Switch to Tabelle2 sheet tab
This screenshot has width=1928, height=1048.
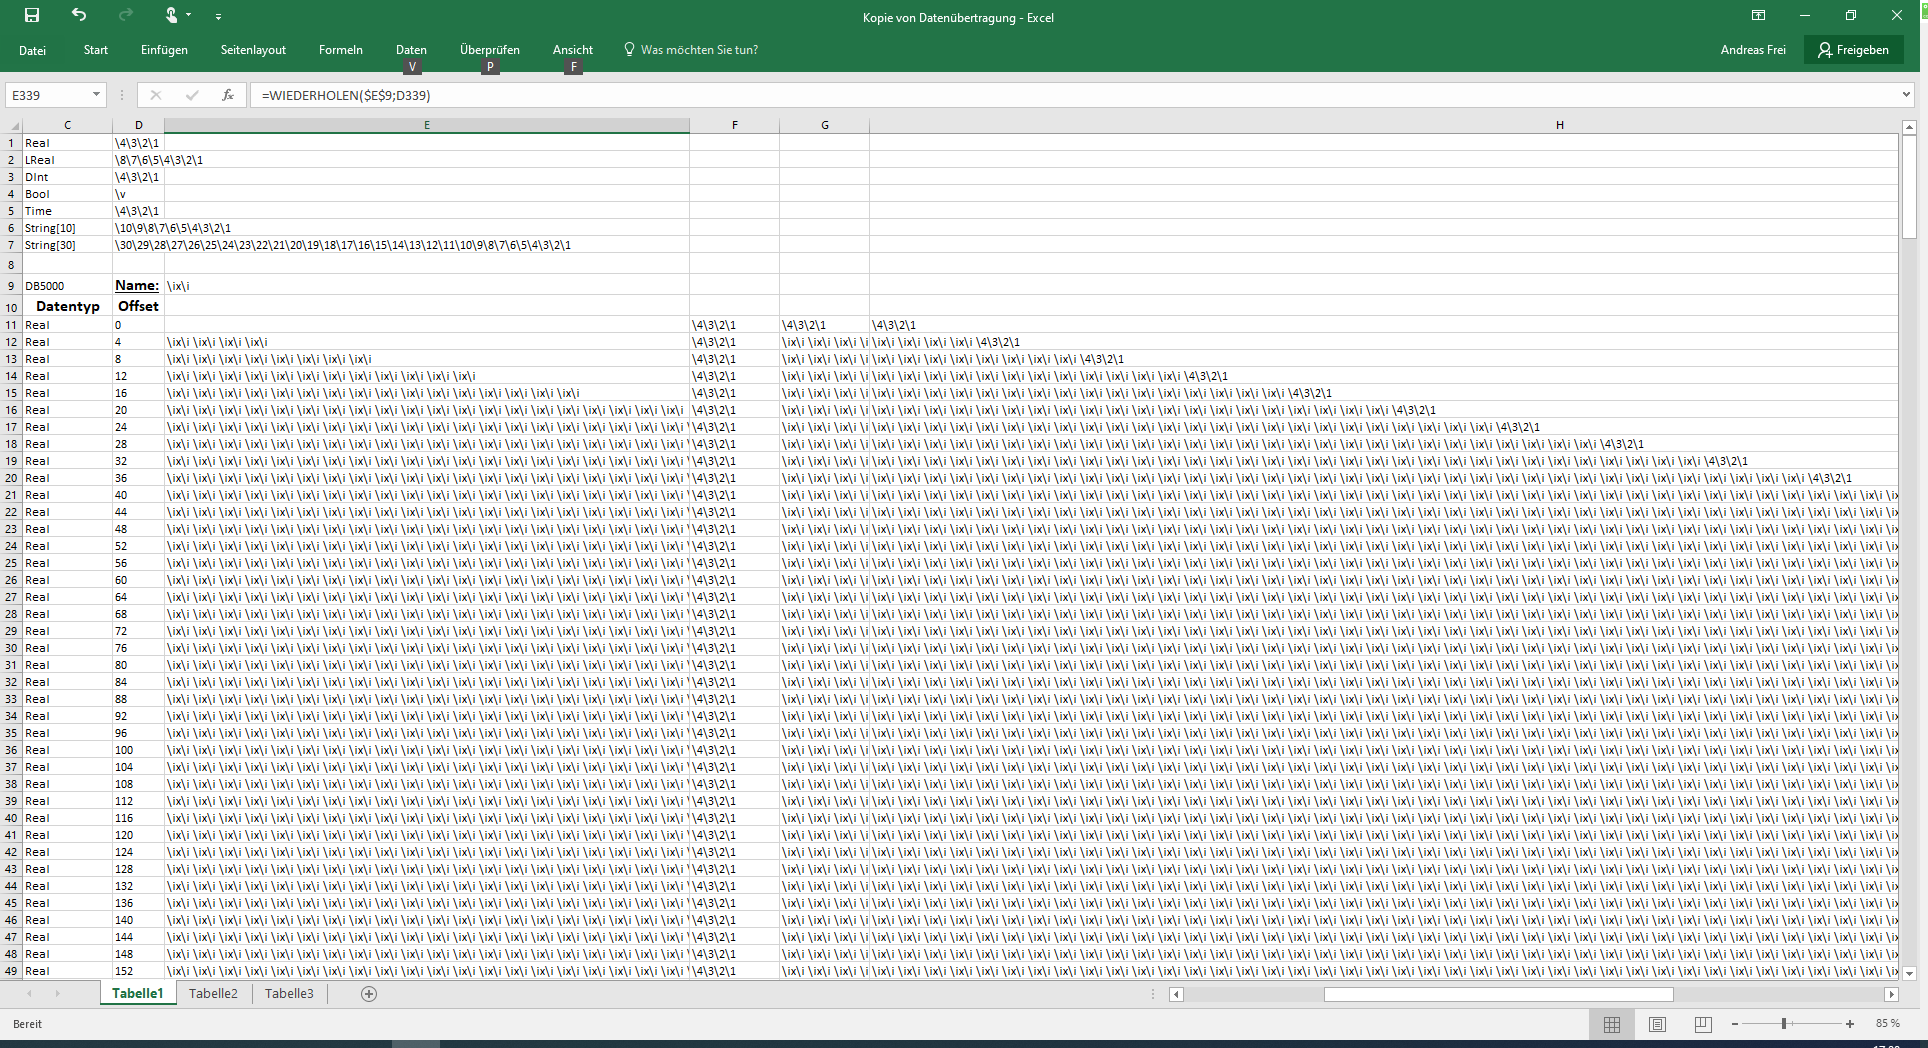tap(213, 994)
